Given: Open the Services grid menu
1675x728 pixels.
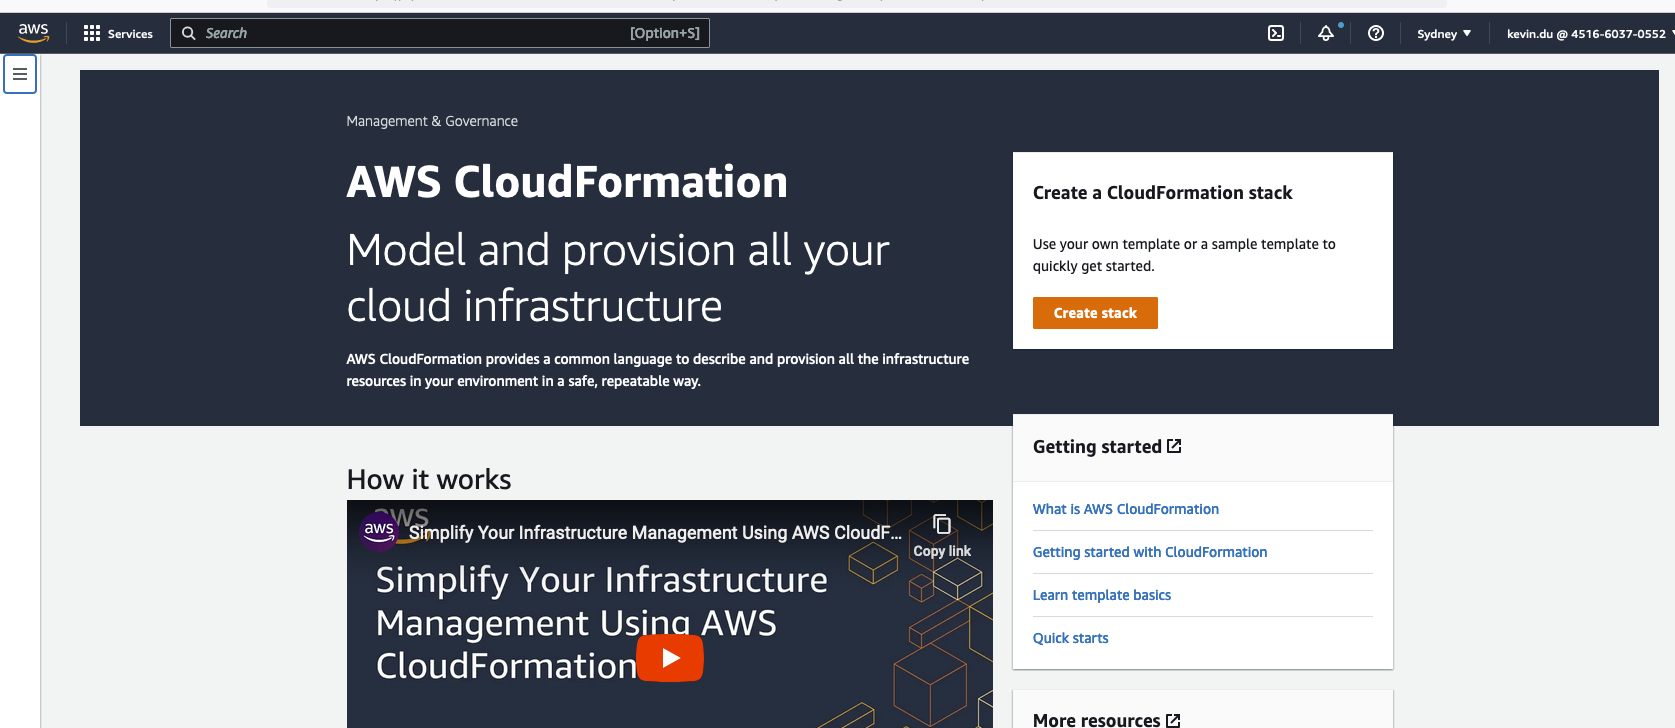Looking at the screenshot, I should pyautogui.click(x=92, y=33).
